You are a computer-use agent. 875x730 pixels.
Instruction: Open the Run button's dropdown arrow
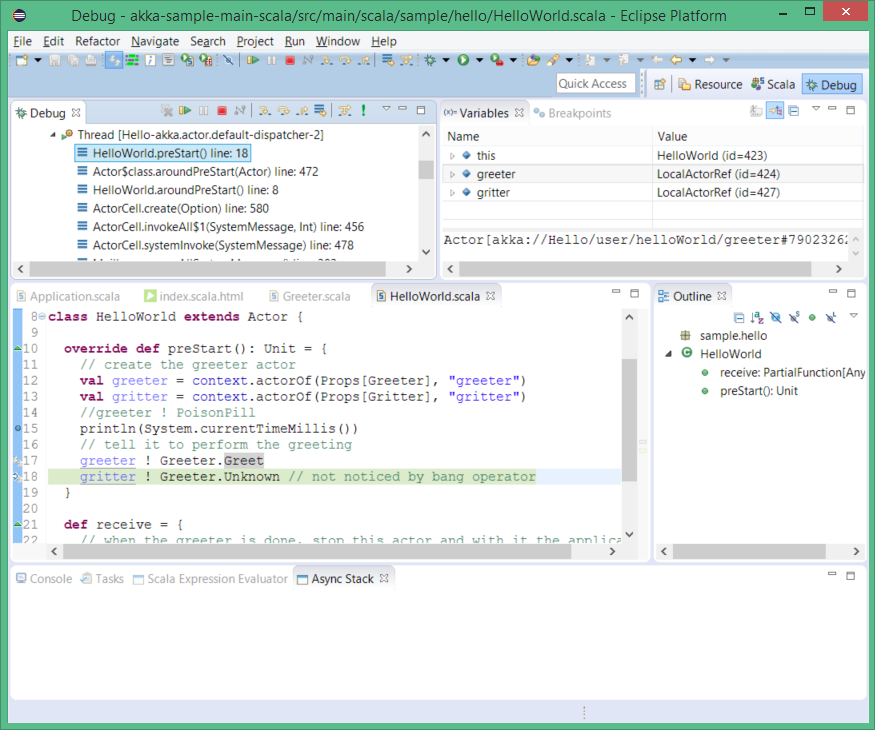[479, 61]
